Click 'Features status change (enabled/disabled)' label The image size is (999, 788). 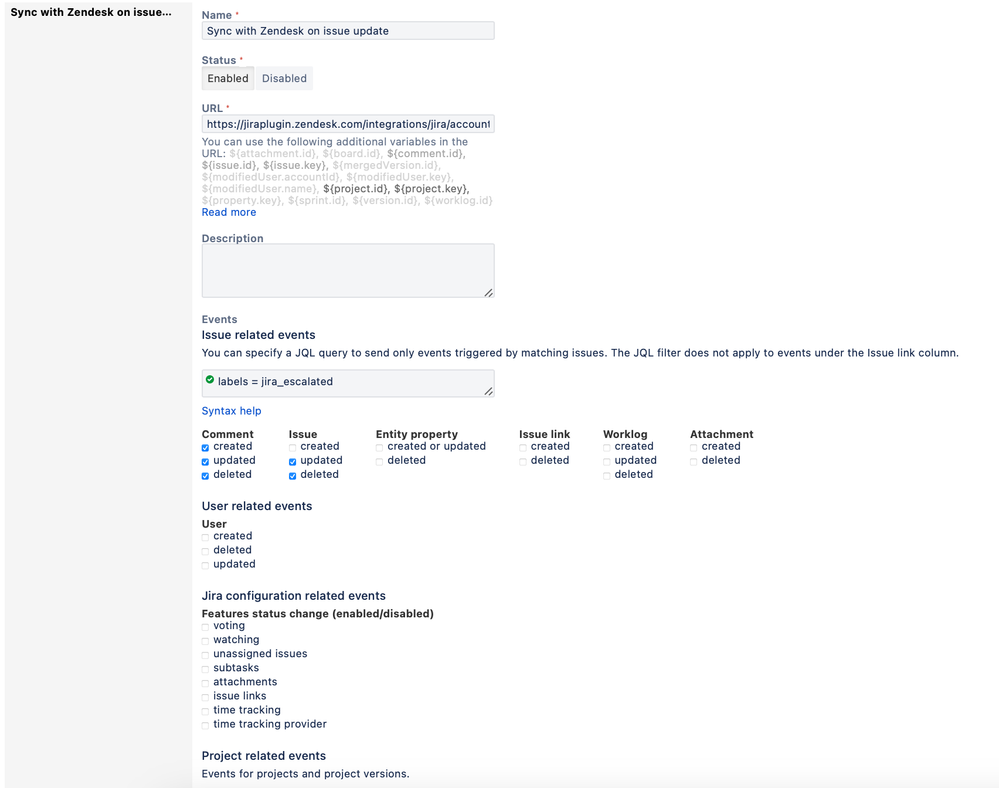coord(318,613)
